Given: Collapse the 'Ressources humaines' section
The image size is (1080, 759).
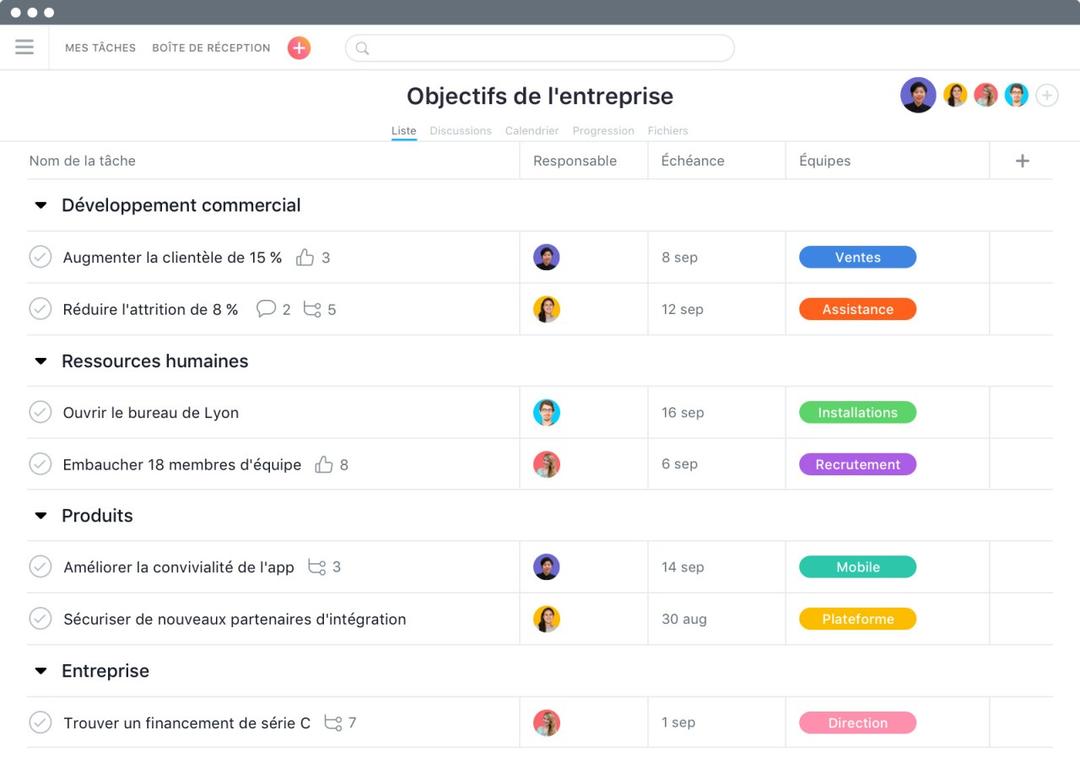Looking at the screenshot, I should (x=40, y=361).
